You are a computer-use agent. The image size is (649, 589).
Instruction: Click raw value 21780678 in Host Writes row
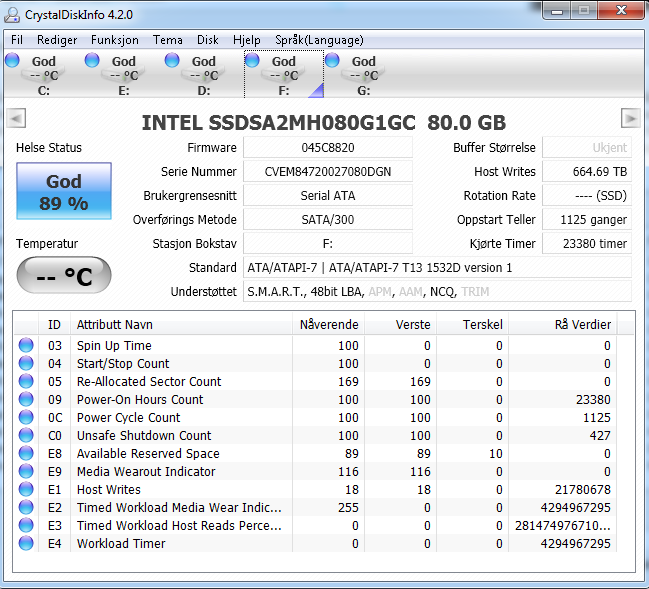(x=583, y=490)
